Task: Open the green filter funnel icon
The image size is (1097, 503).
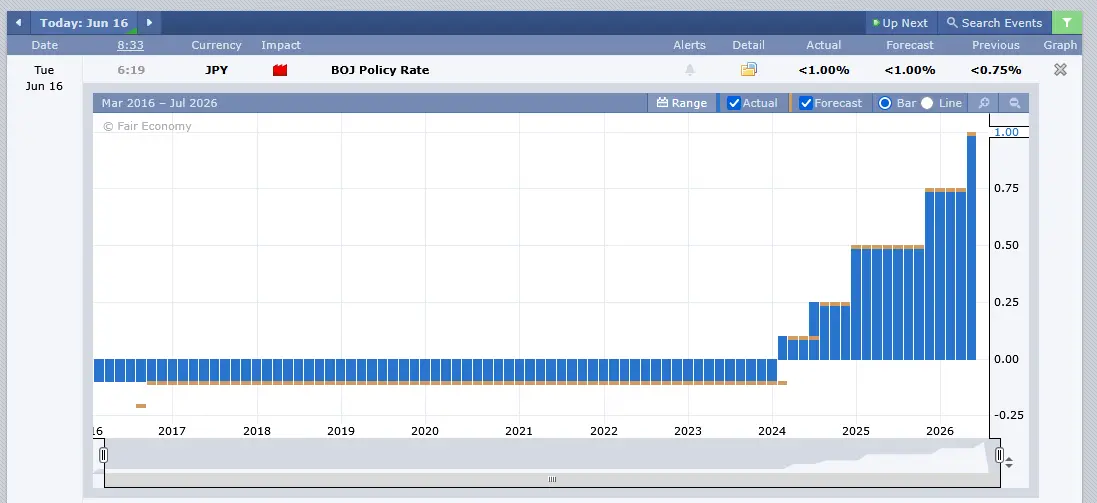Action: pyautogui.click(x=1066, y=22)
